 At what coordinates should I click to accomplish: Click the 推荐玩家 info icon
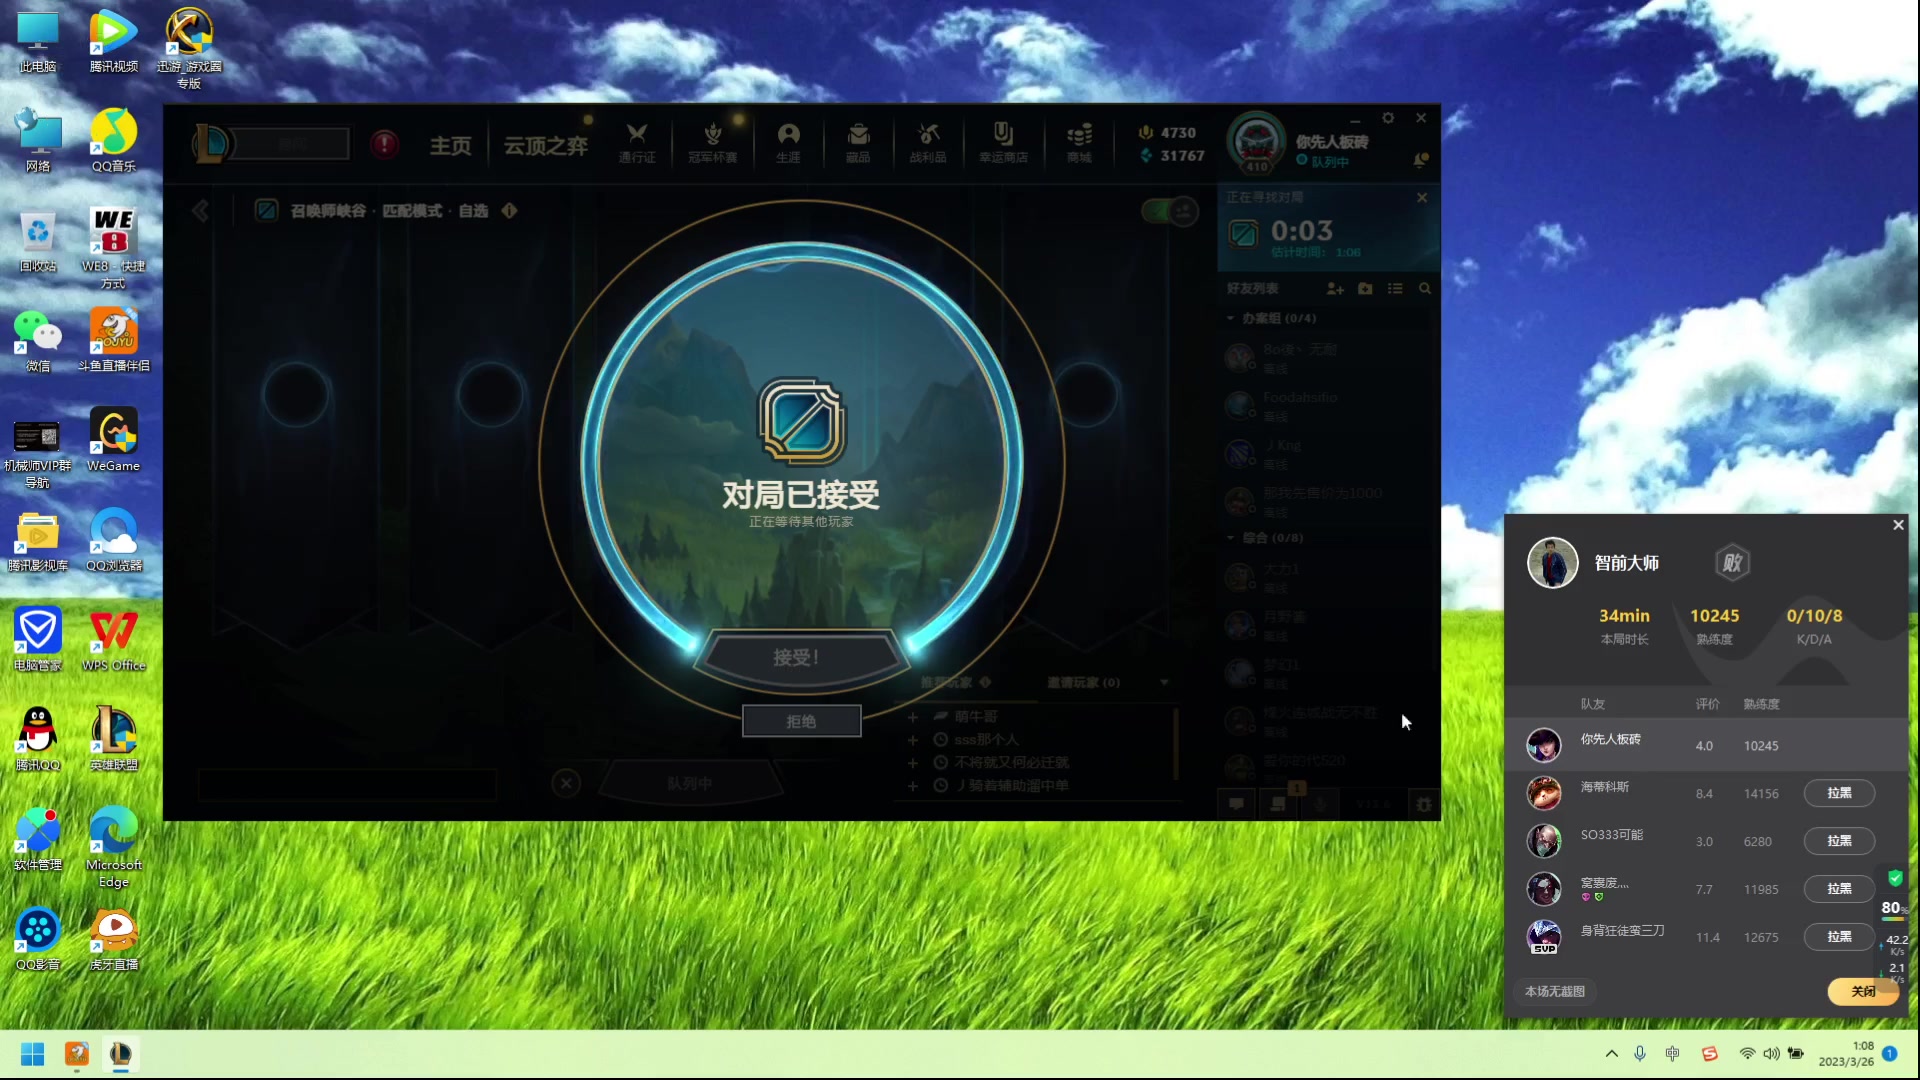click(x=985, y=682)
